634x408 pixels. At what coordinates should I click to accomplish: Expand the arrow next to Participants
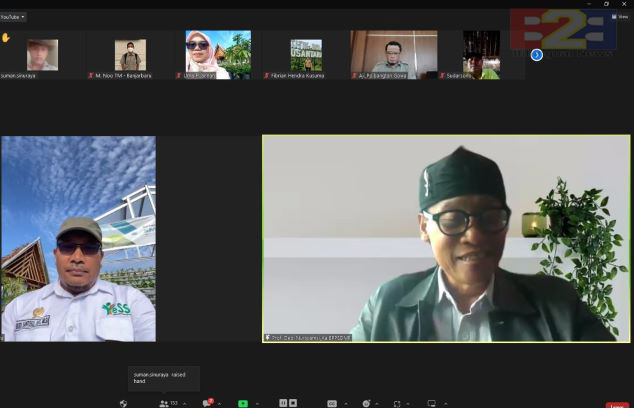tap(185, 404)
